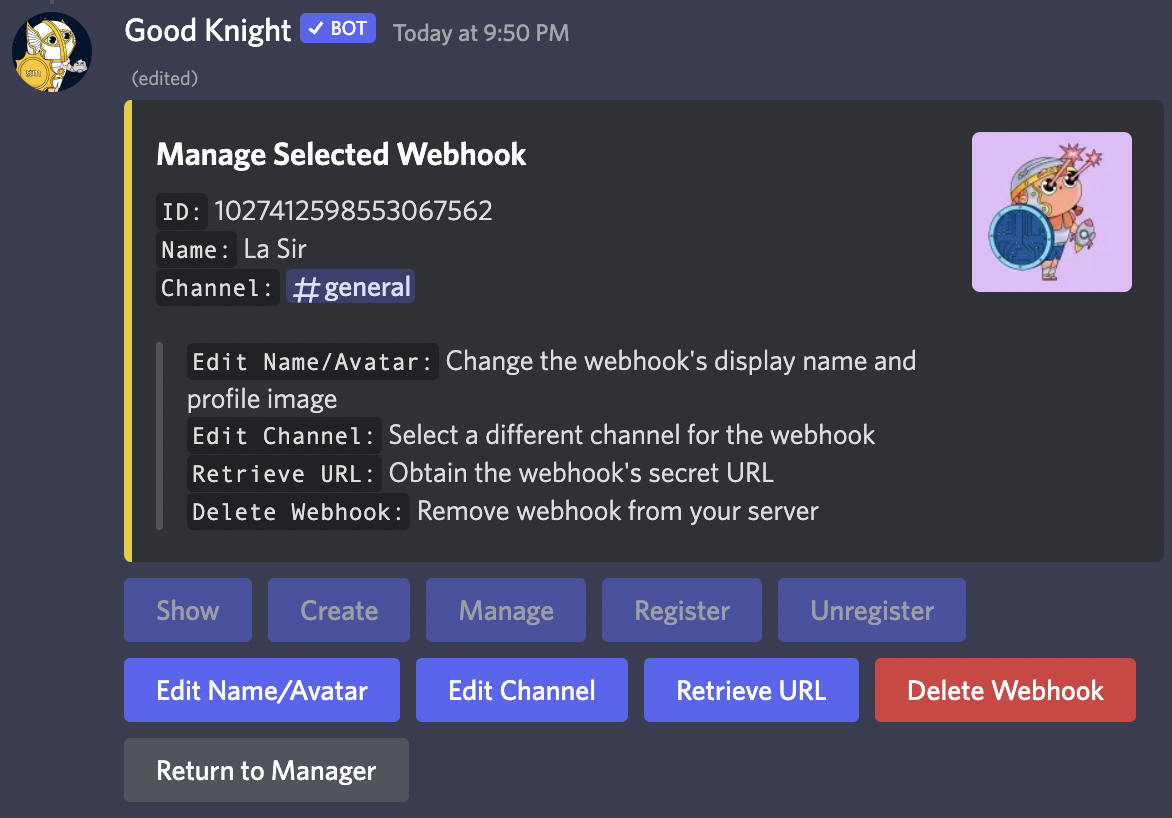Open the webhook avatar thumbnail image
The width and height of the screenshot is (1172, 818).
(1051, 212)
